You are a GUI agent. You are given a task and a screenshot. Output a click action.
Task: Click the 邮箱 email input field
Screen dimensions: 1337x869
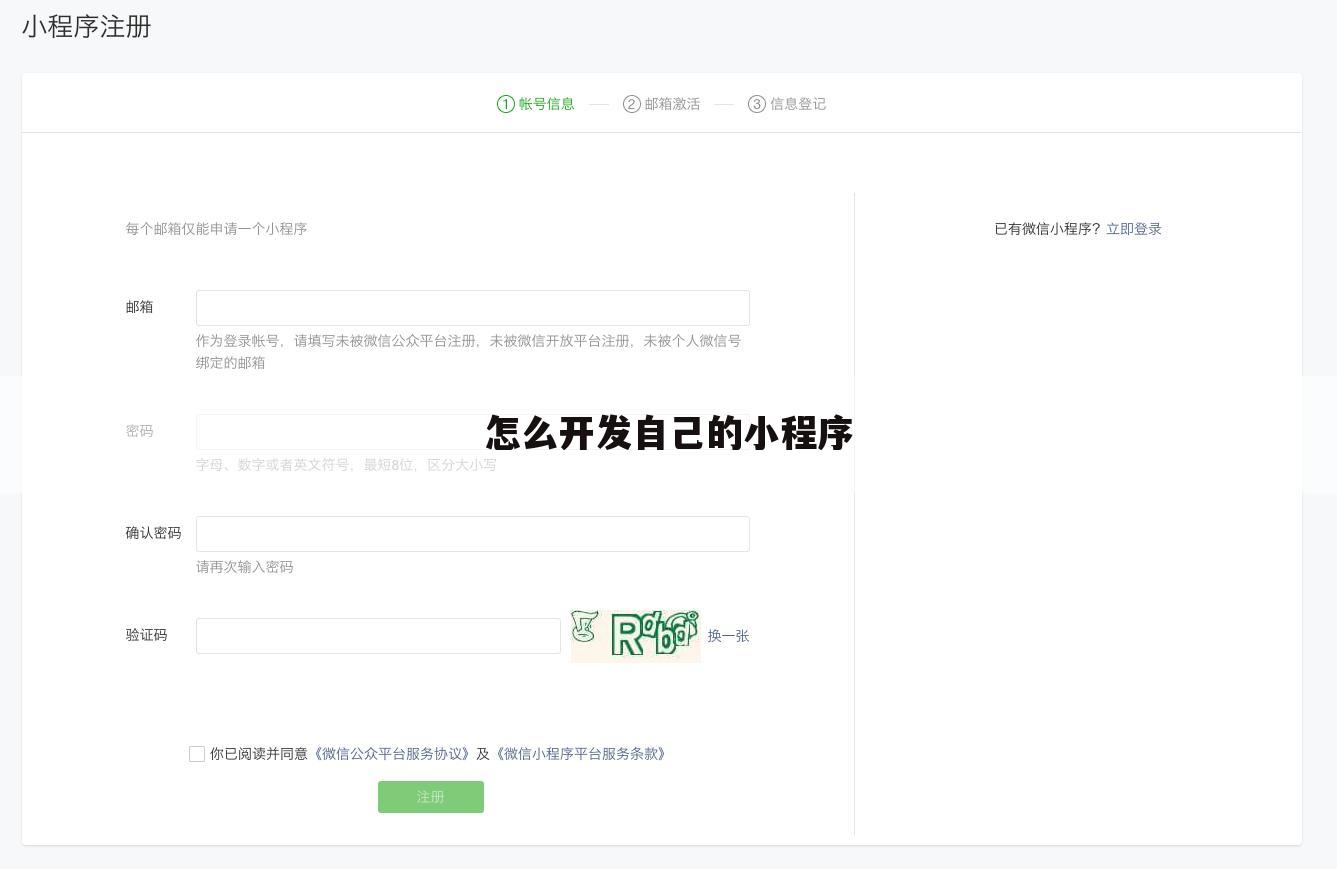tap(473, 308)
